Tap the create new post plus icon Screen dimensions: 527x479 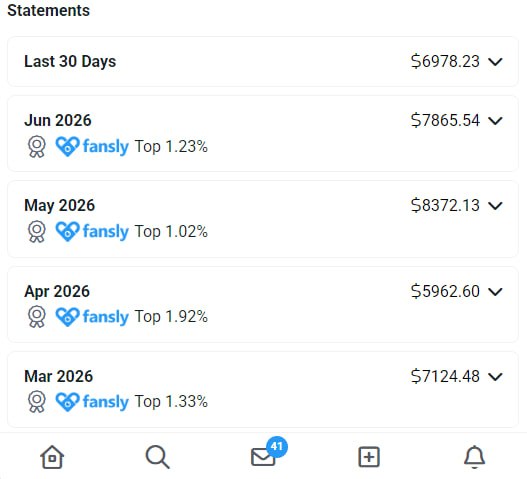[369, 457]
